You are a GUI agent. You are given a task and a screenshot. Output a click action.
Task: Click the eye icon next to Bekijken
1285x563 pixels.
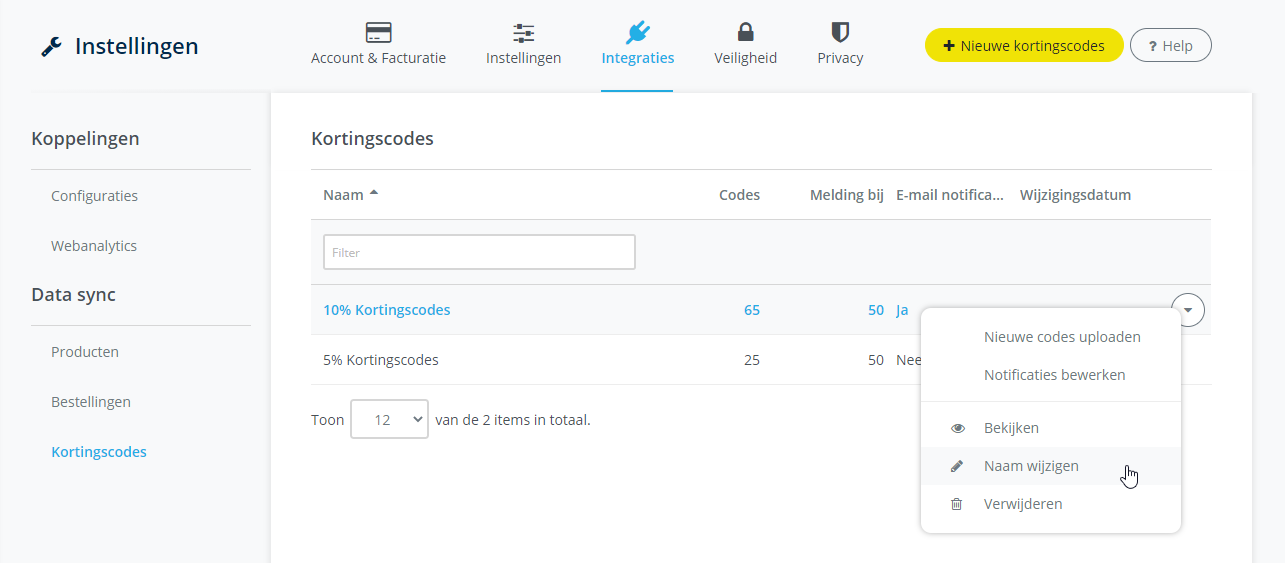(957, 428)
